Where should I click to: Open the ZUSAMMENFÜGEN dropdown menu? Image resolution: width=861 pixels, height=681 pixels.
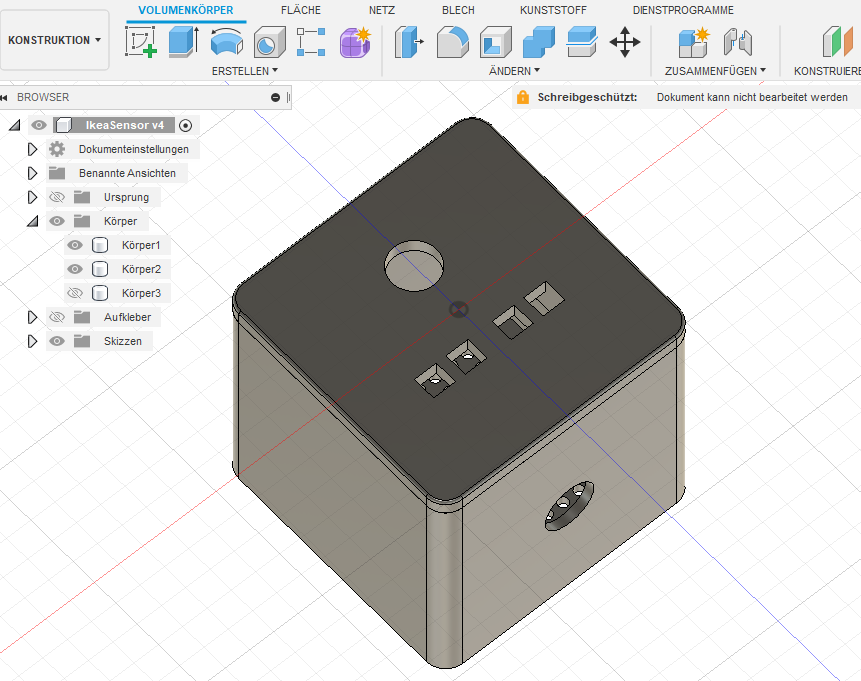tap(715, 71)
